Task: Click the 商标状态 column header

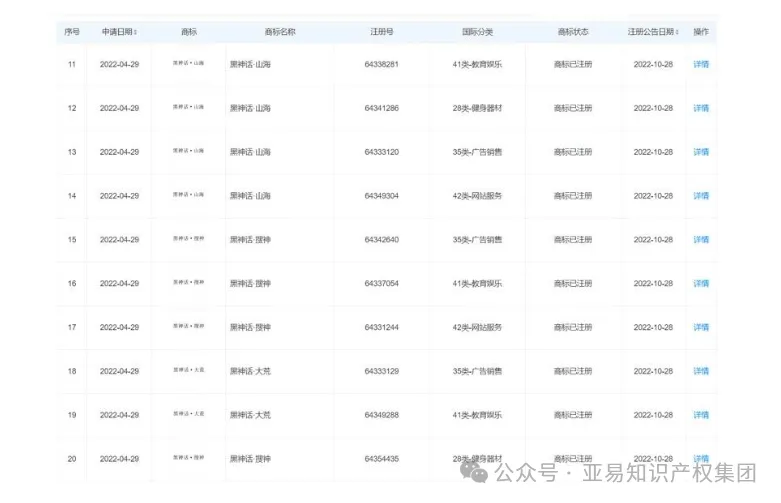Action: (573, 32)
